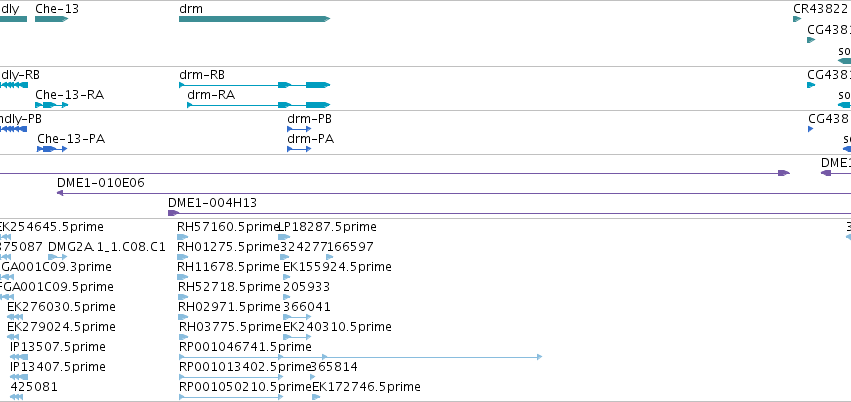851x402 pixels.
Task: Click the RH57160.5prime EST label
Action: pos(228,227)
